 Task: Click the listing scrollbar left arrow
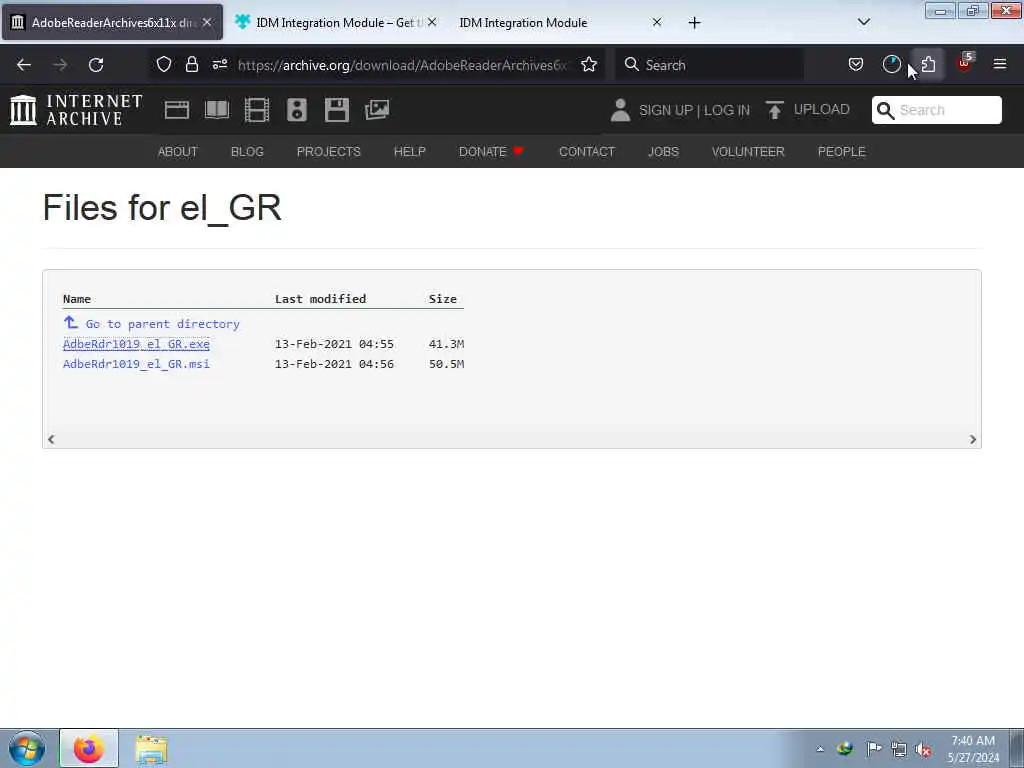pyautogui.click(x=51, y=440)
